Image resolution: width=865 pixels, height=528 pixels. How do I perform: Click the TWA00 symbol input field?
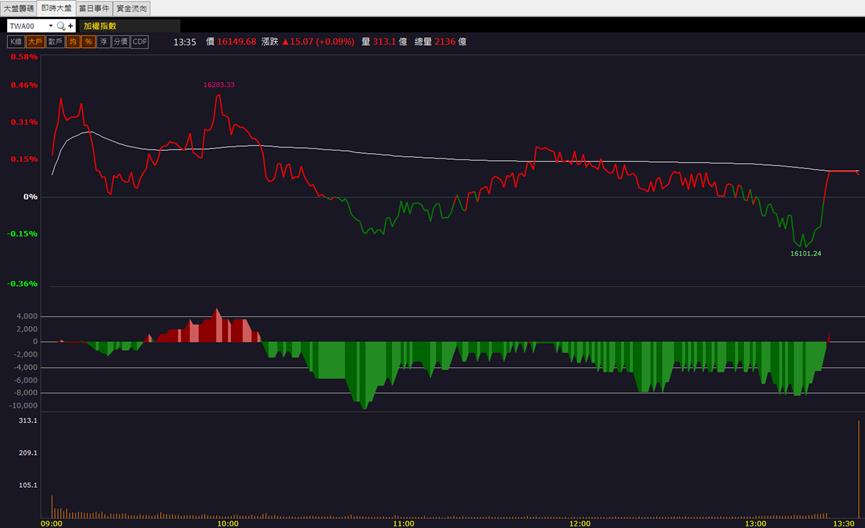[27, 26]
